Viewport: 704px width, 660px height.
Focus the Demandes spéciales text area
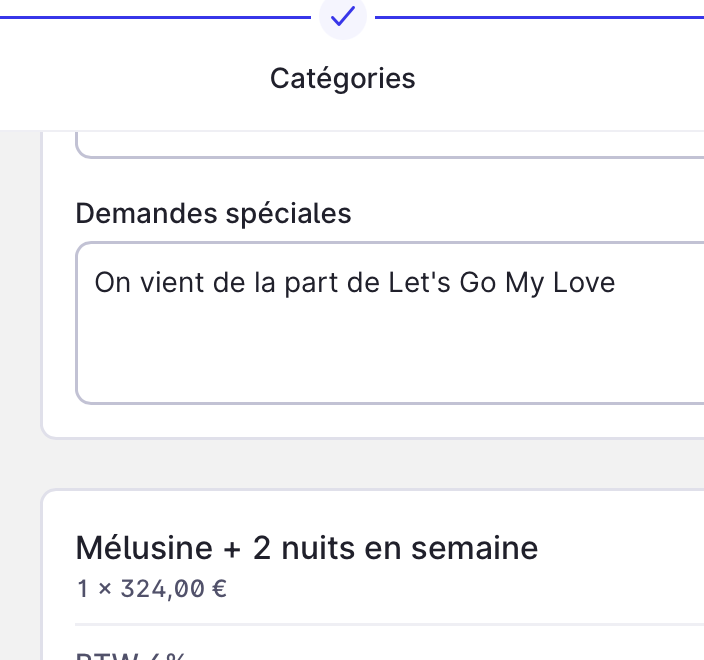(x=390, y=323)
